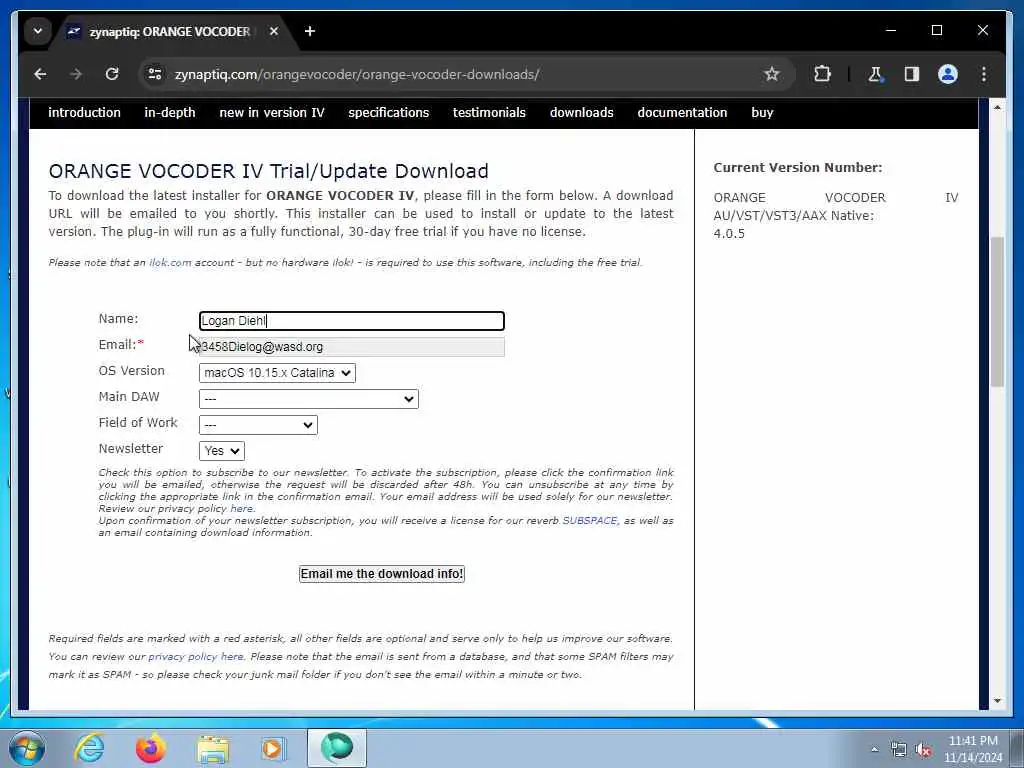Click into the Name input field
The height and width of the screenshot is (768, 1024).
[x=351, y=321]
